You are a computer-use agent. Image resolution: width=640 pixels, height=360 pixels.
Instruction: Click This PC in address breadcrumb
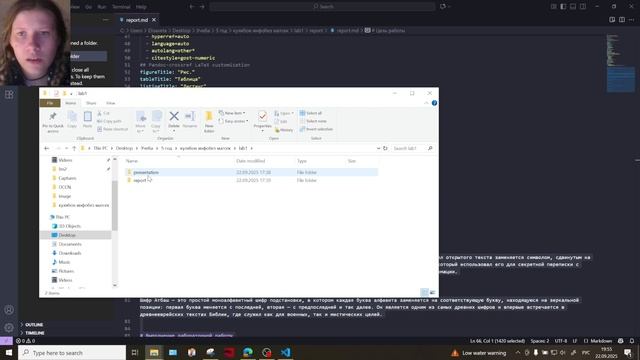(100, 148)
